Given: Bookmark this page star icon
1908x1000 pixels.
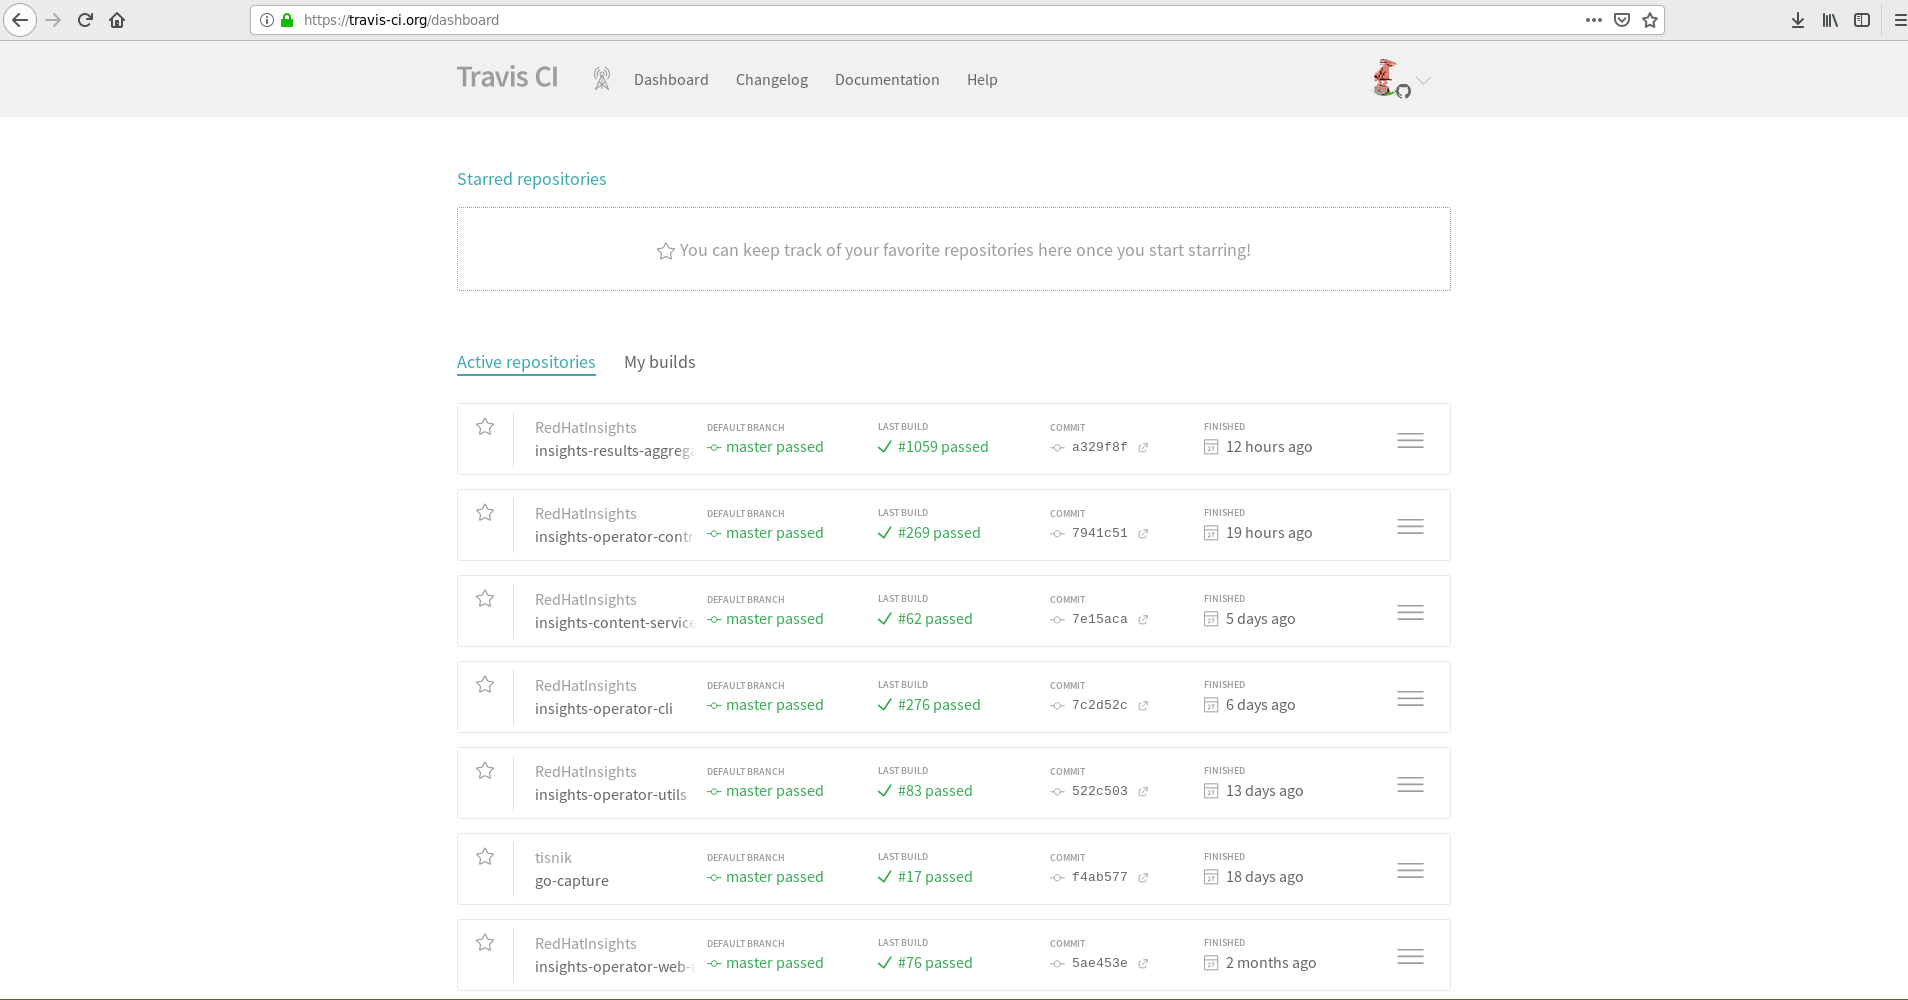Looking at the screenshot, I should (x=1650, y=20).
